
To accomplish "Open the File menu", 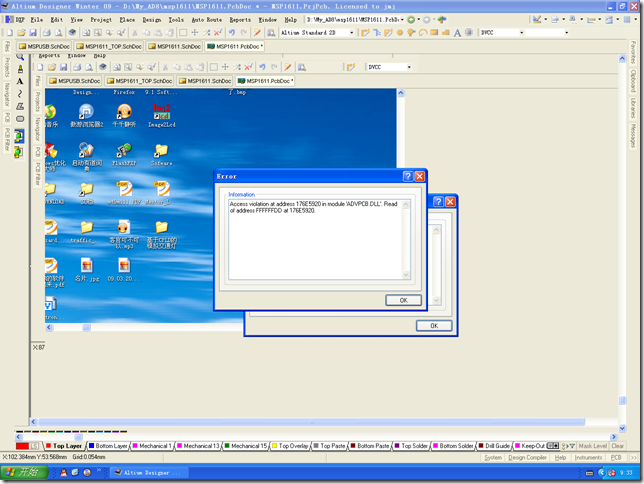I will (37, 19).
